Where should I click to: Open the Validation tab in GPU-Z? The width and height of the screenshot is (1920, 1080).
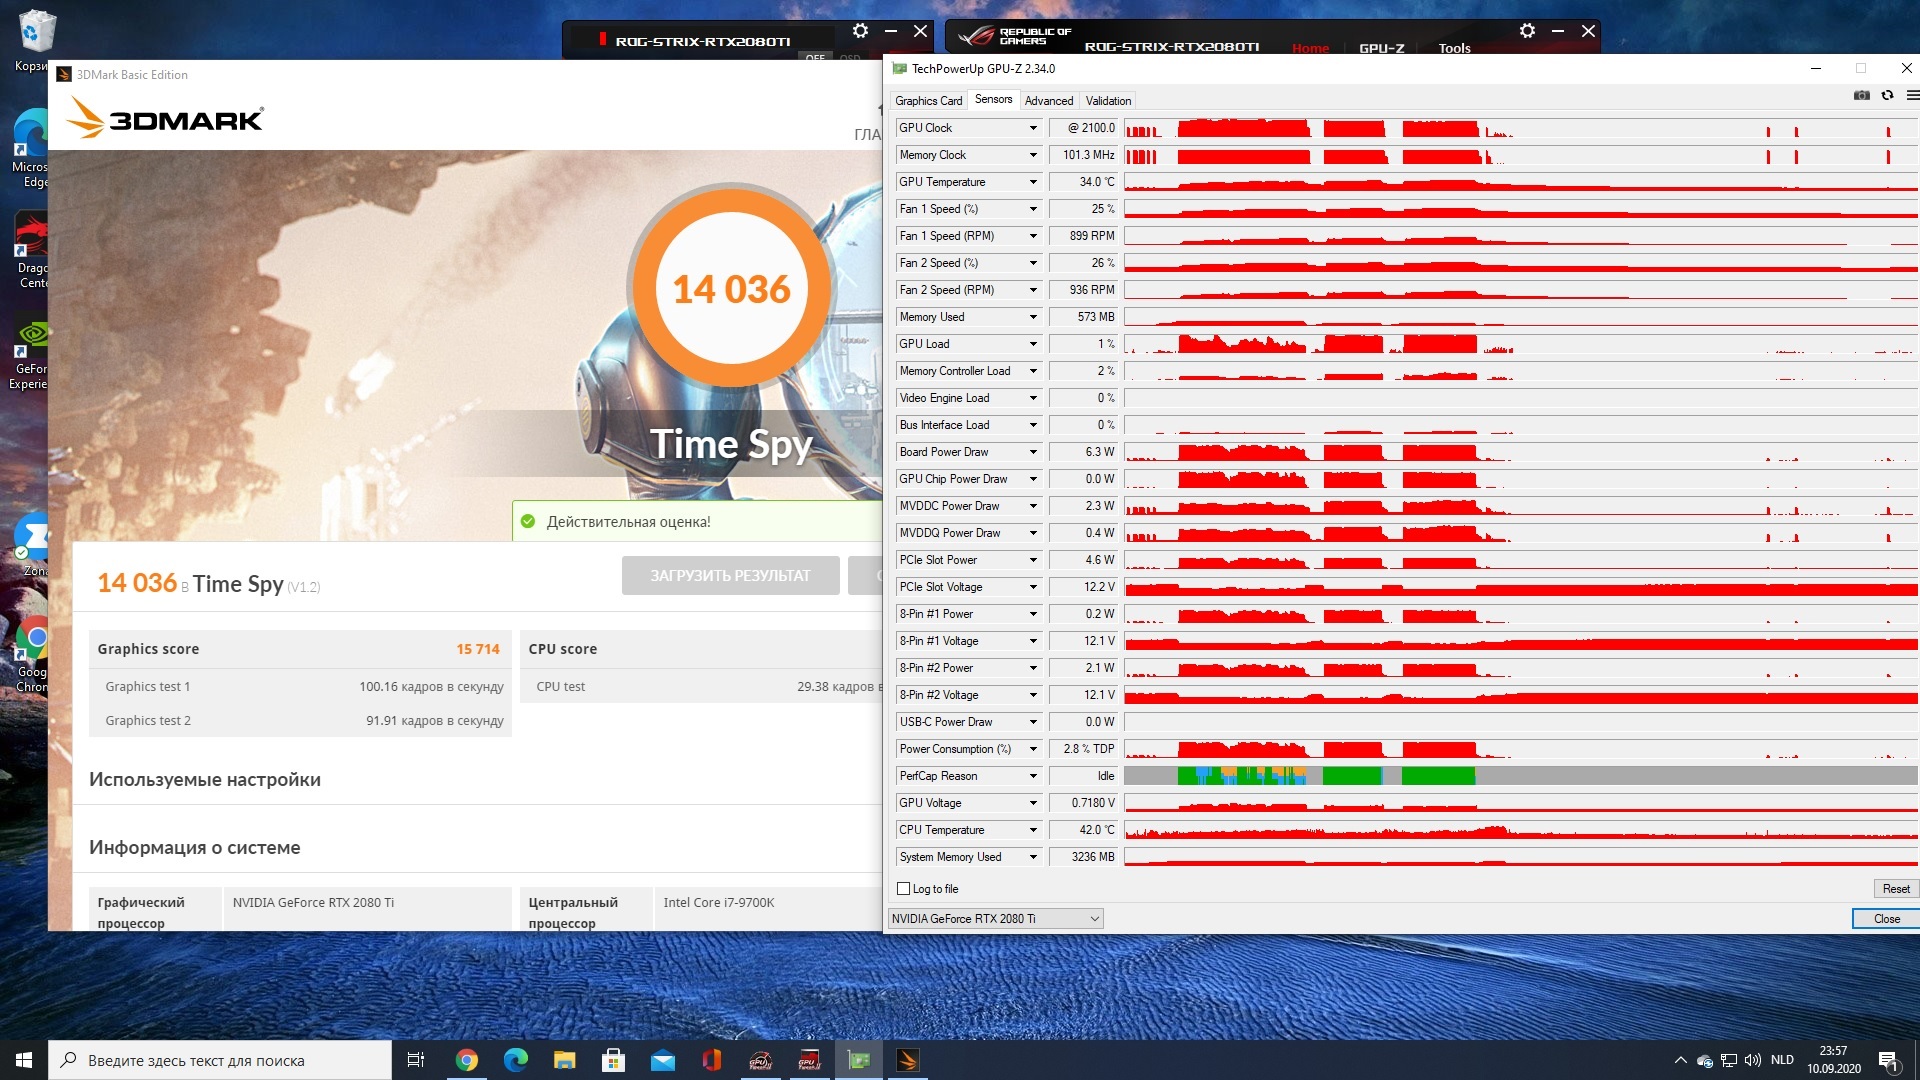click(x=1108, y=101)
